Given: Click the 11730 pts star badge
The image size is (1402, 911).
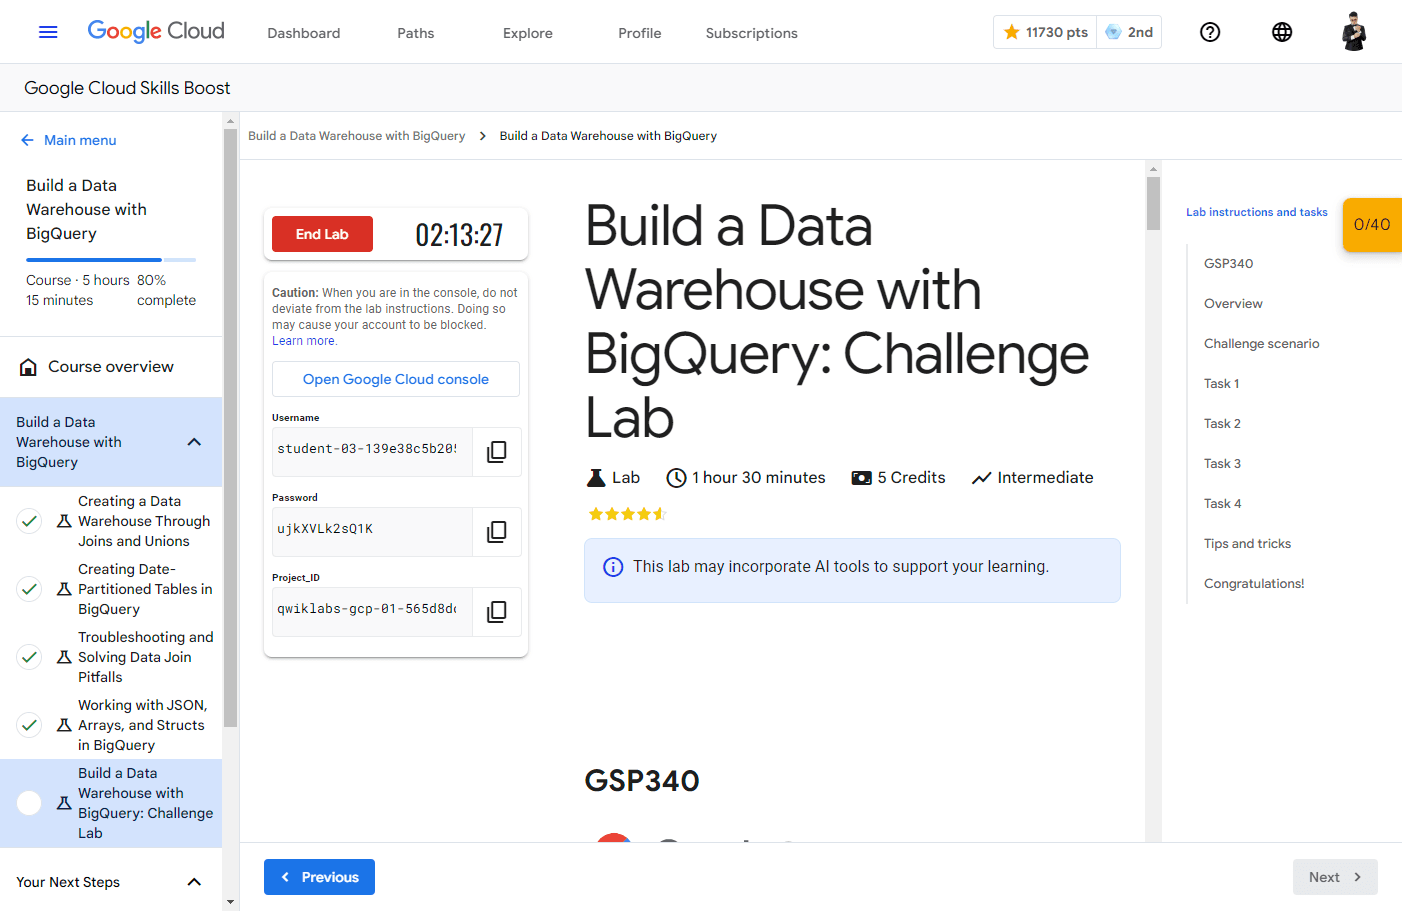Looking at the screenshot, I should (x=1045, y=32).
